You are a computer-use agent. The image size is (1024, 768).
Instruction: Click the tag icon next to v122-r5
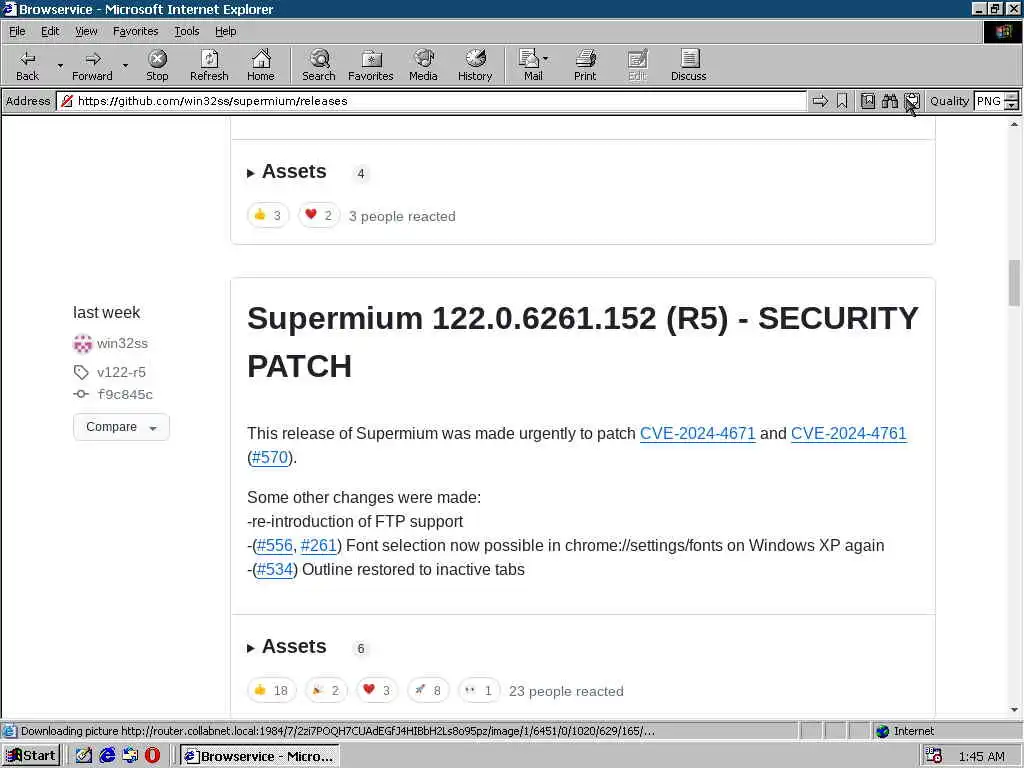pyautogui.click(x=81, y=372)
